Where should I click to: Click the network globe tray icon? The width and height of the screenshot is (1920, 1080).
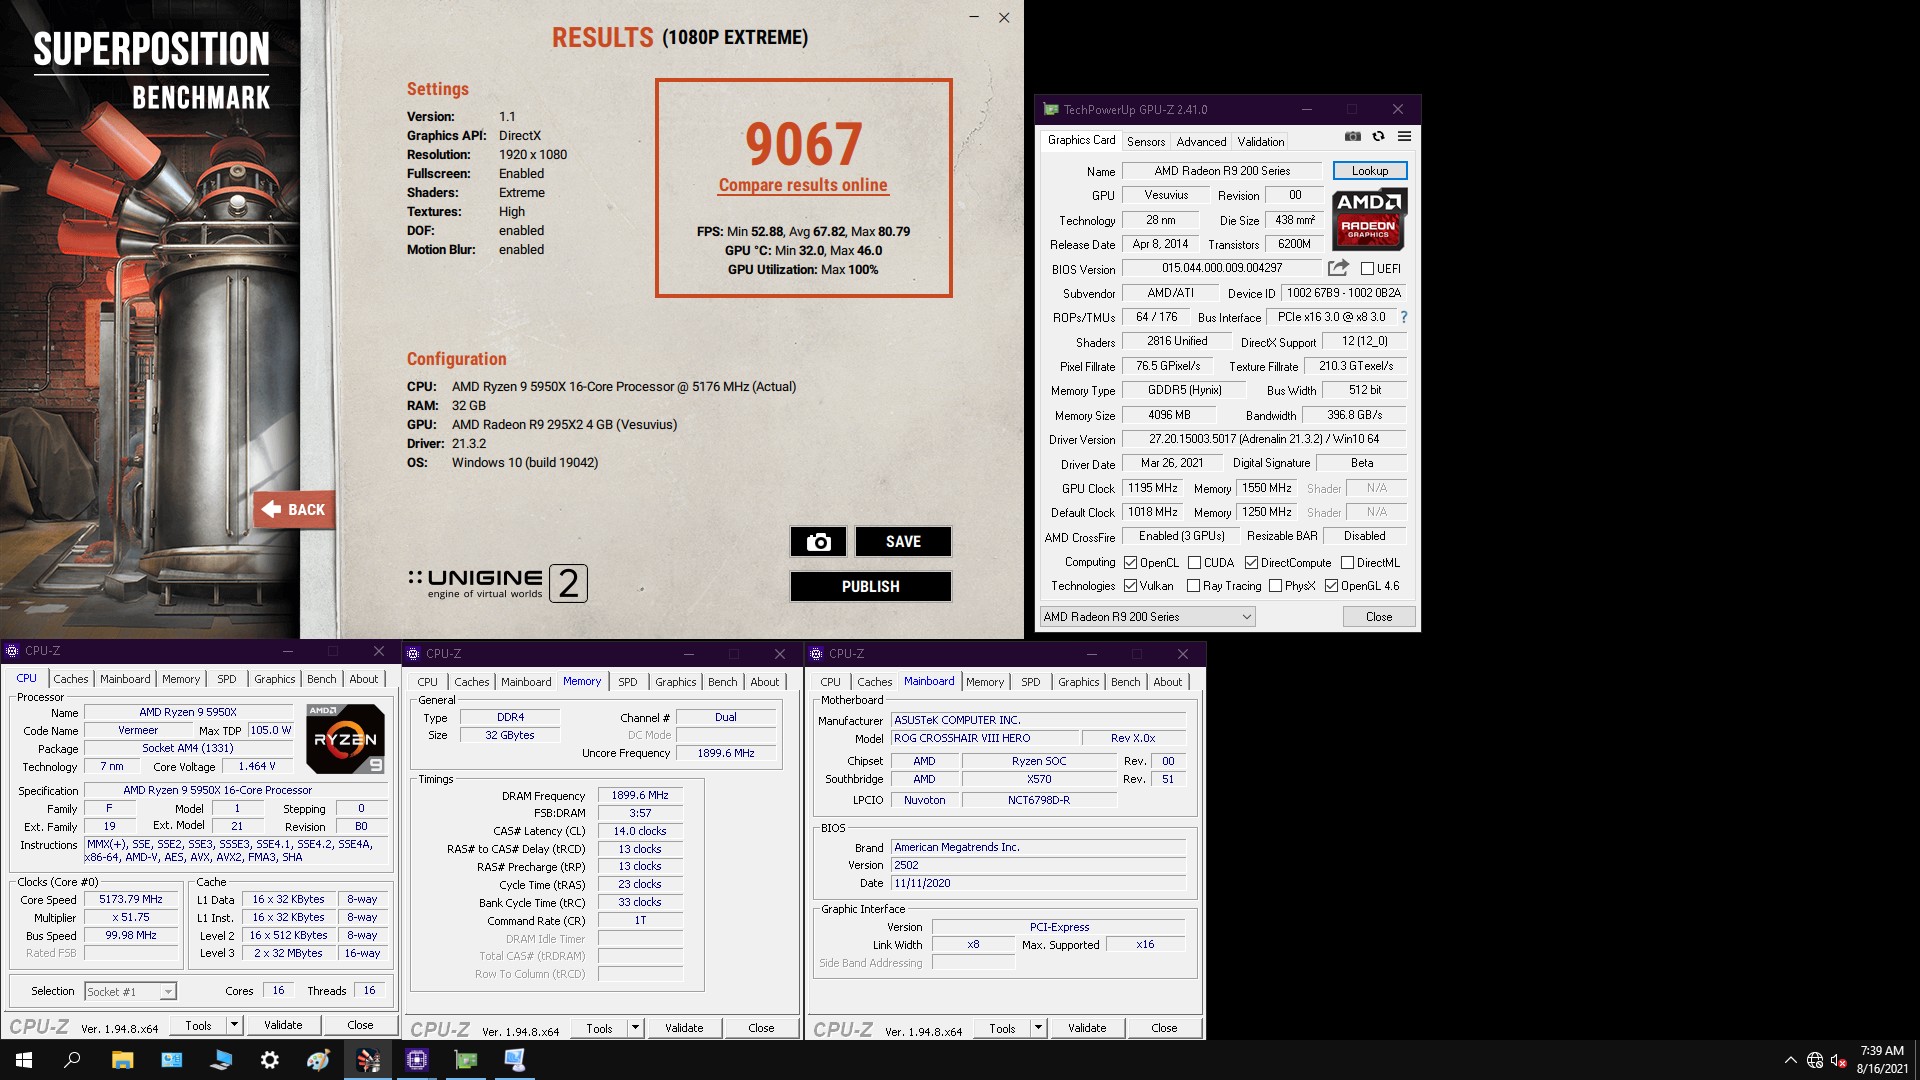[x=1815, y=1060]
